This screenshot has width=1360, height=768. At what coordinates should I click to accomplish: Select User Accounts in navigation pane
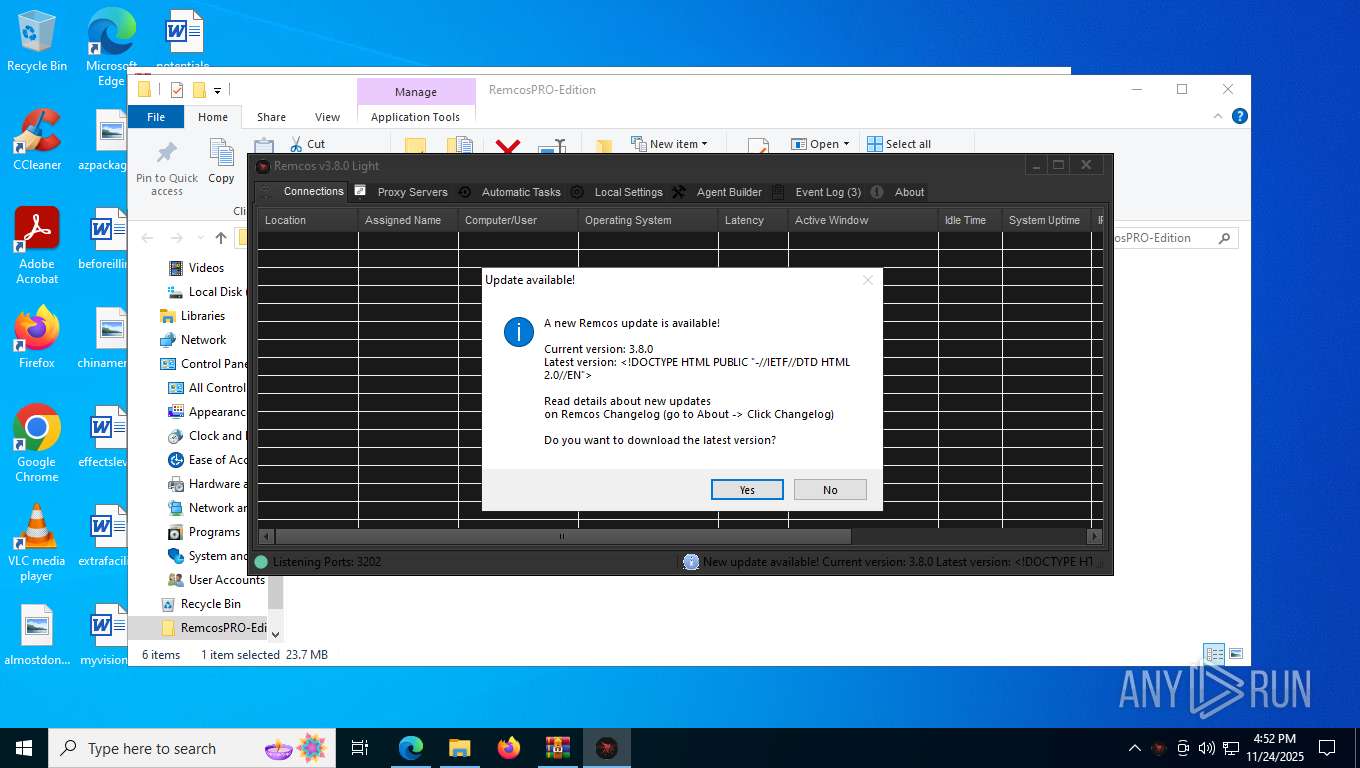226,580
